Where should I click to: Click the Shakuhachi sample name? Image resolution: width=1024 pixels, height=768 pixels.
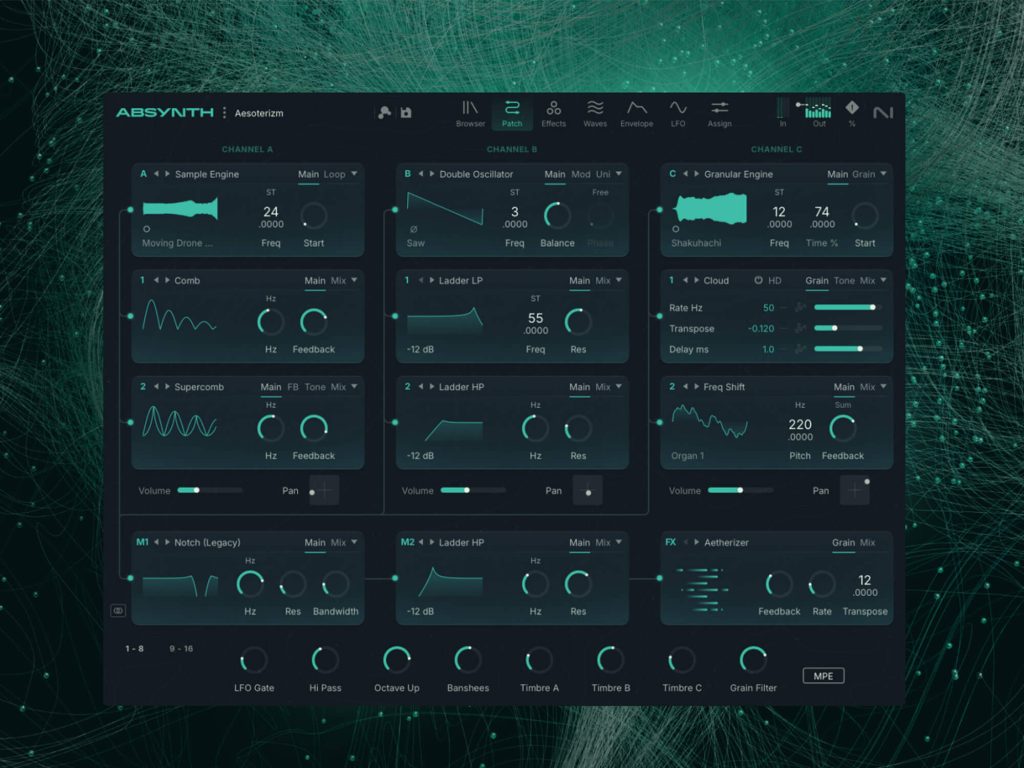pos(696,243)
